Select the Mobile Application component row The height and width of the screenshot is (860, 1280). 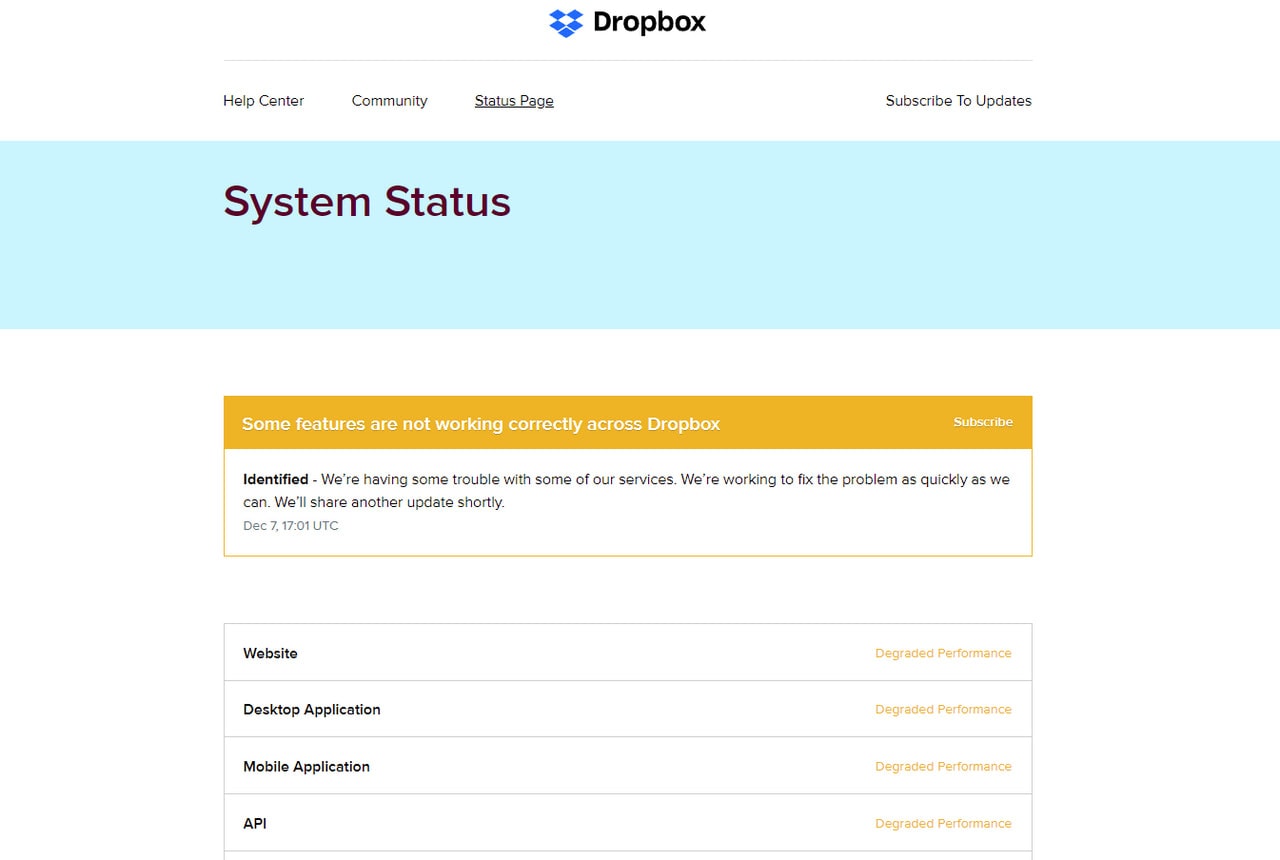tap(628, 767)
